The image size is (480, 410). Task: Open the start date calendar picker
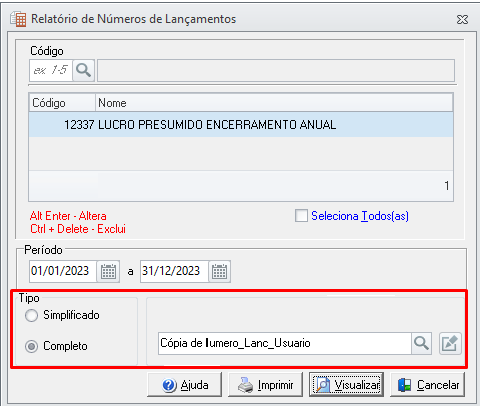(x=108, y=271)
